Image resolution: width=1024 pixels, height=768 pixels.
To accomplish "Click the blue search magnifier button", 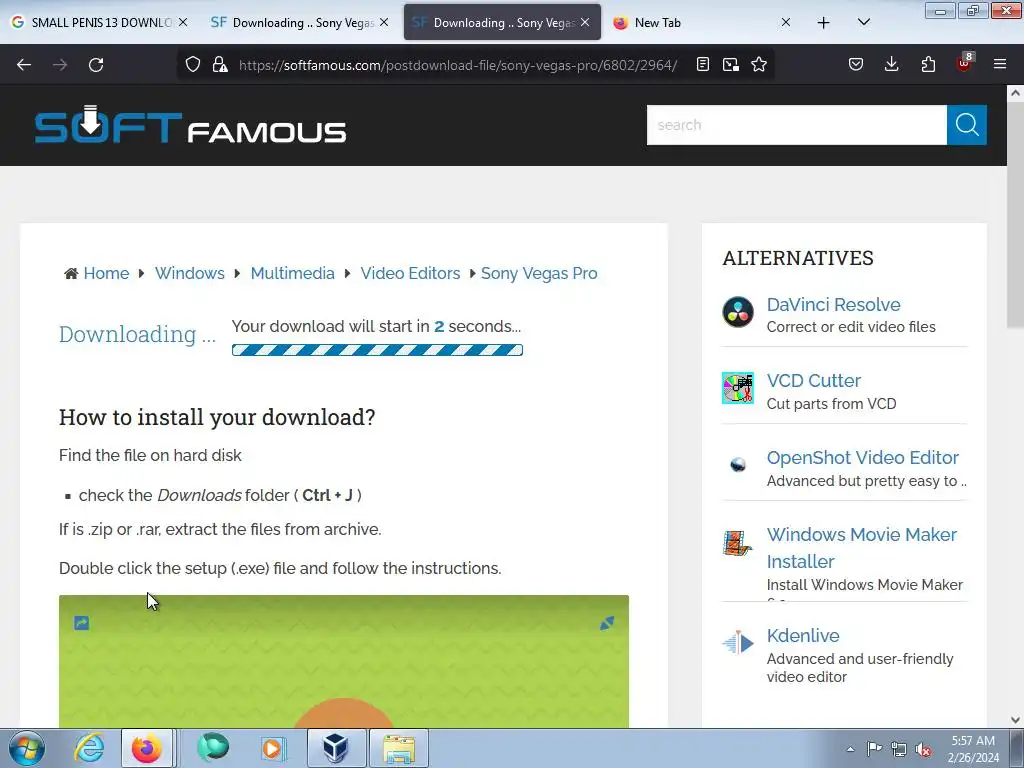I will click(967, 125).
